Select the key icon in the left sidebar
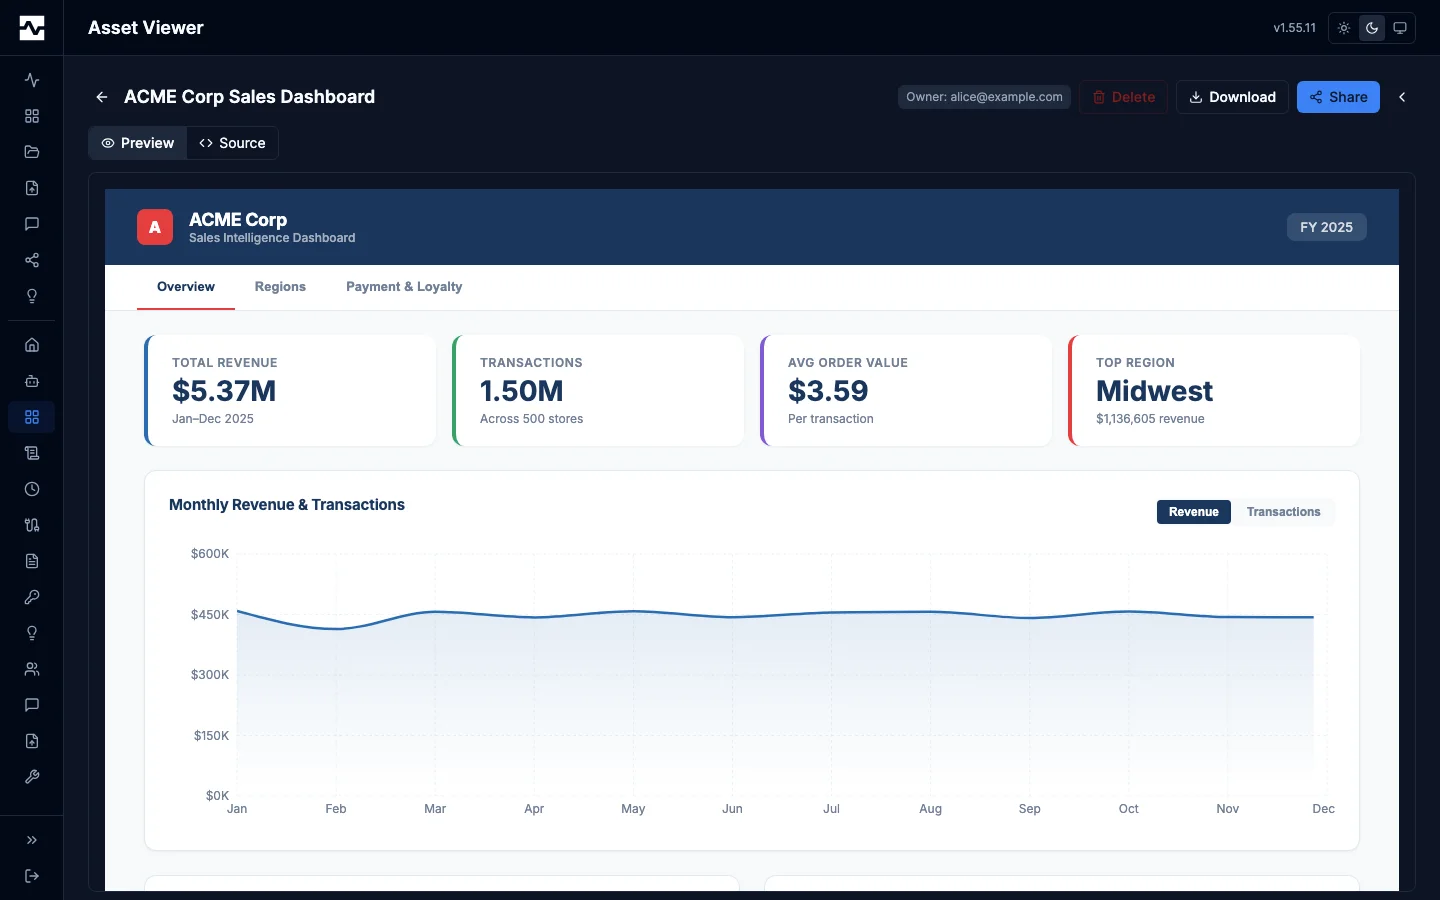The height and width of the screenshot is (900, 1440). point(31,597)
